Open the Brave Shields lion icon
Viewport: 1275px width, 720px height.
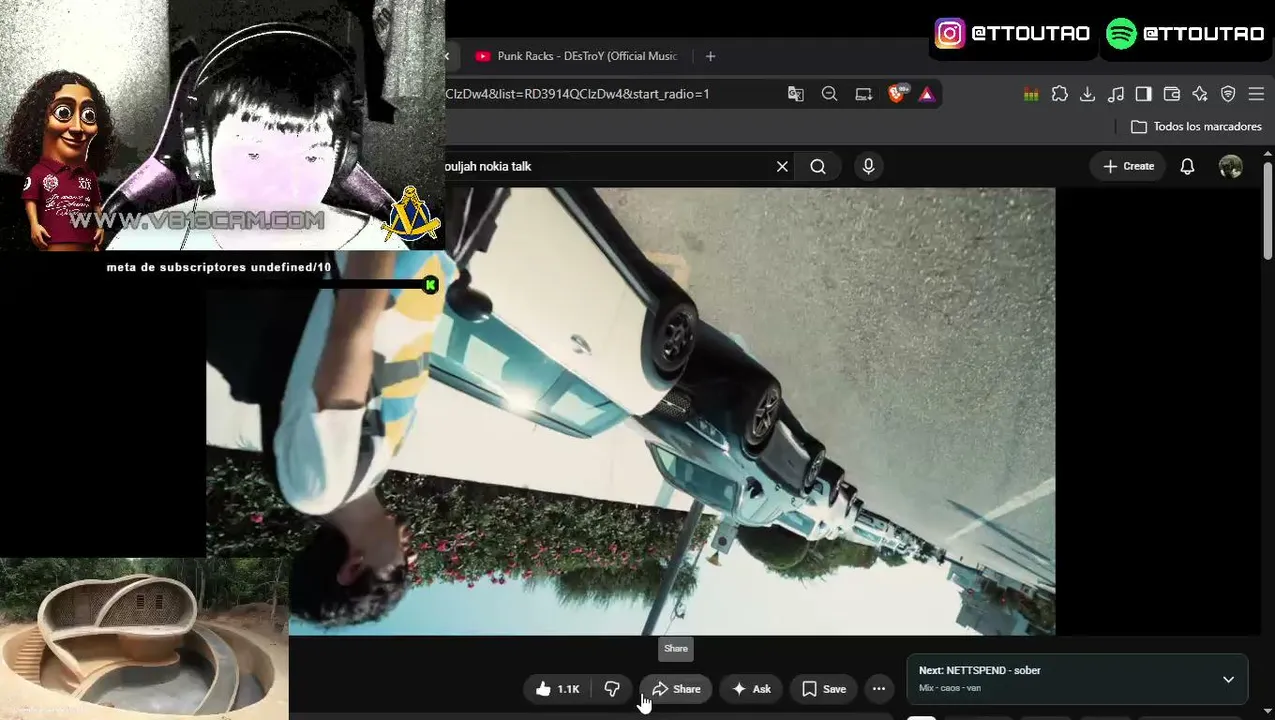(x=897, y=94)
